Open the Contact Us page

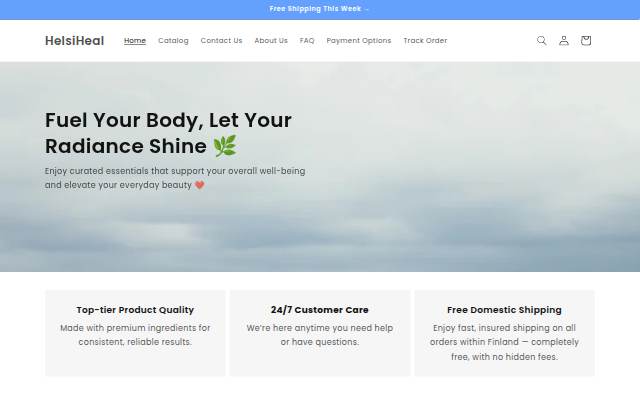click(222, 40)
